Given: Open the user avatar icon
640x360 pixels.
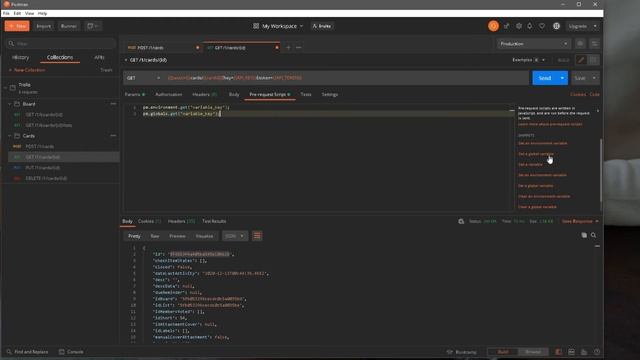Looking at the screenshot, I should (556, 26).
